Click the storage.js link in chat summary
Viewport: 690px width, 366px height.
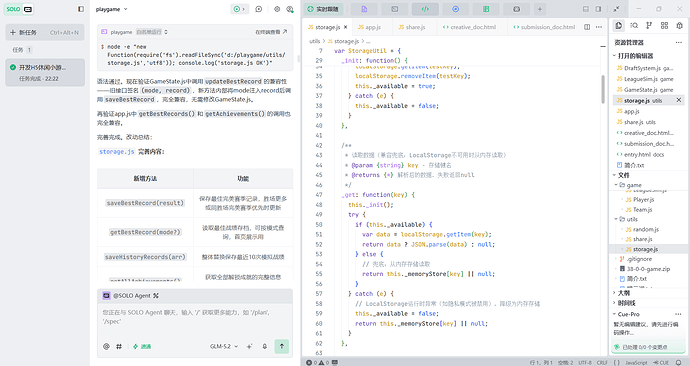117,152
